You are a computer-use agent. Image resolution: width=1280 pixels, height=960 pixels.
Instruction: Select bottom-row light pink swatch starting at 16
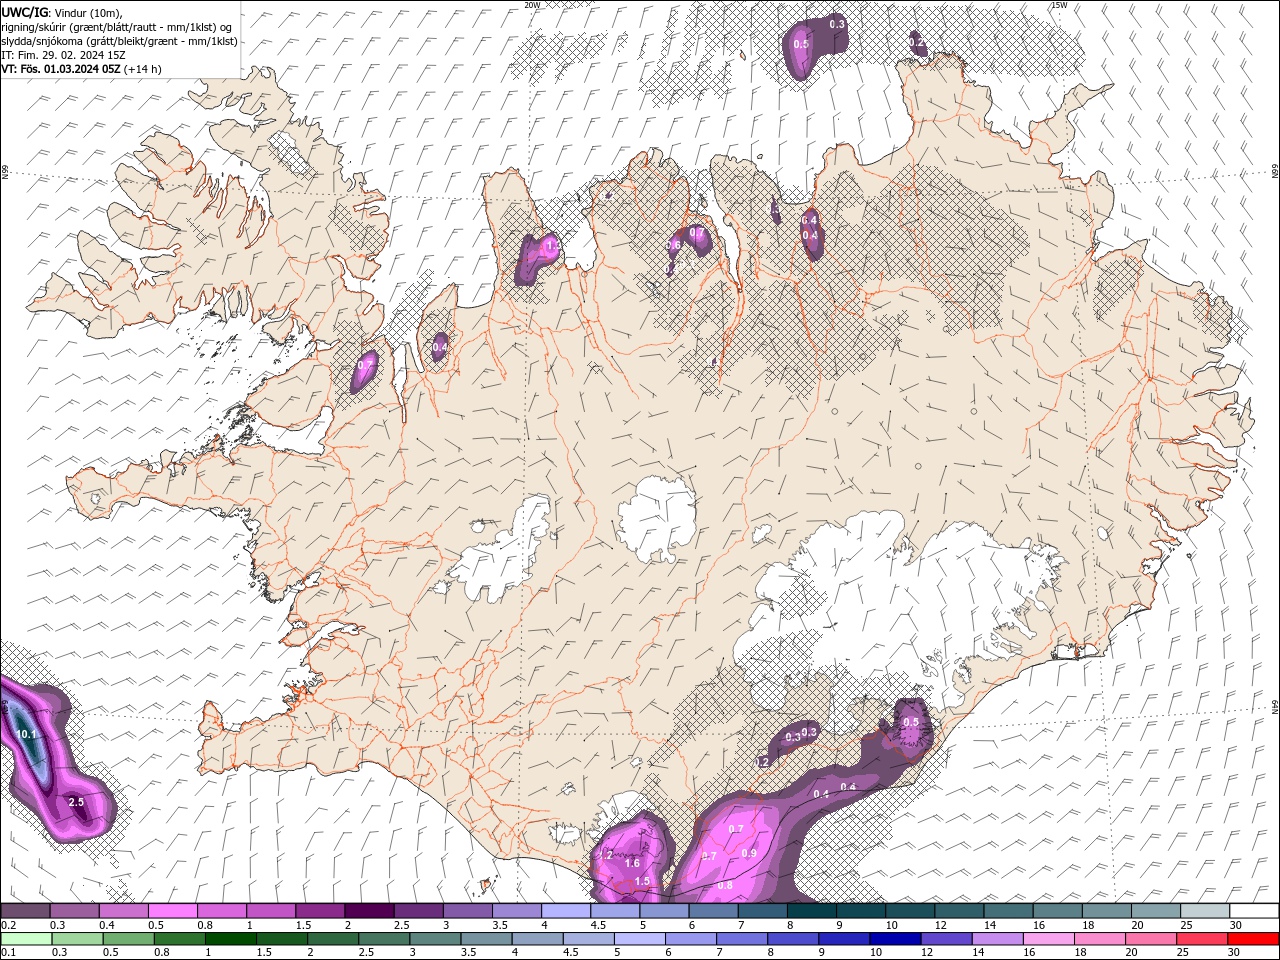click(x=1048, y=939)
